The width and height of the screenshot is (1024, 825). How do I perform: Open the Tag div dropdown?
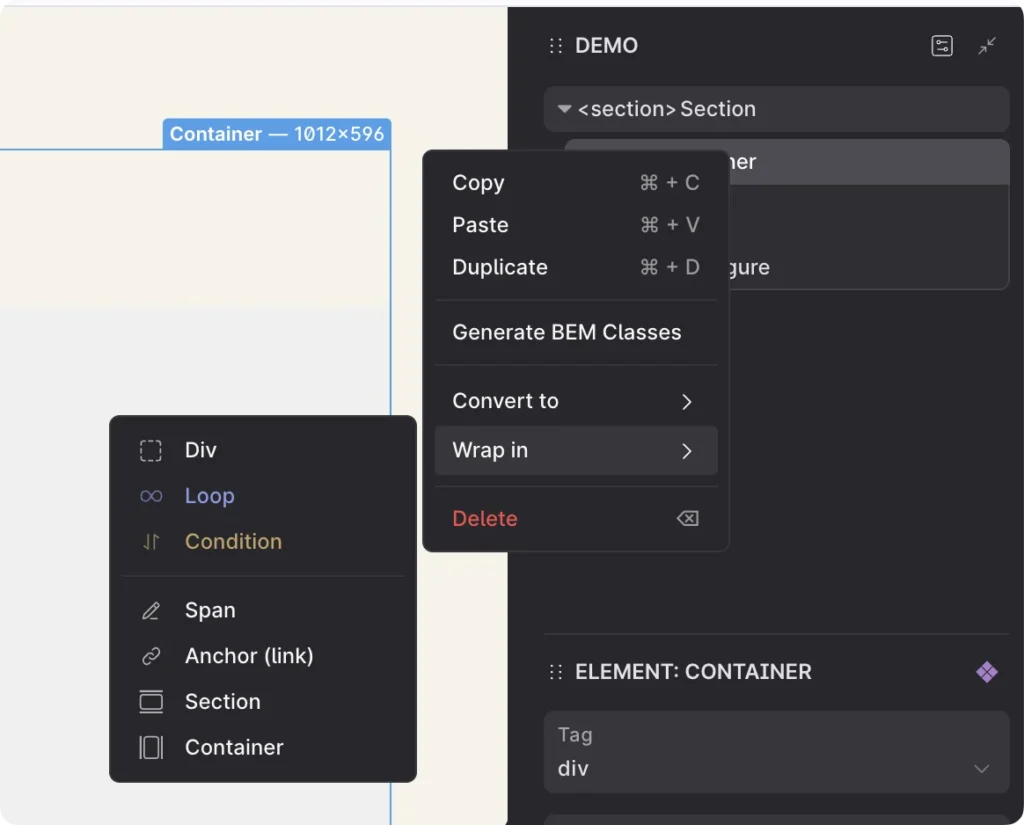click(x=776, y=752)
